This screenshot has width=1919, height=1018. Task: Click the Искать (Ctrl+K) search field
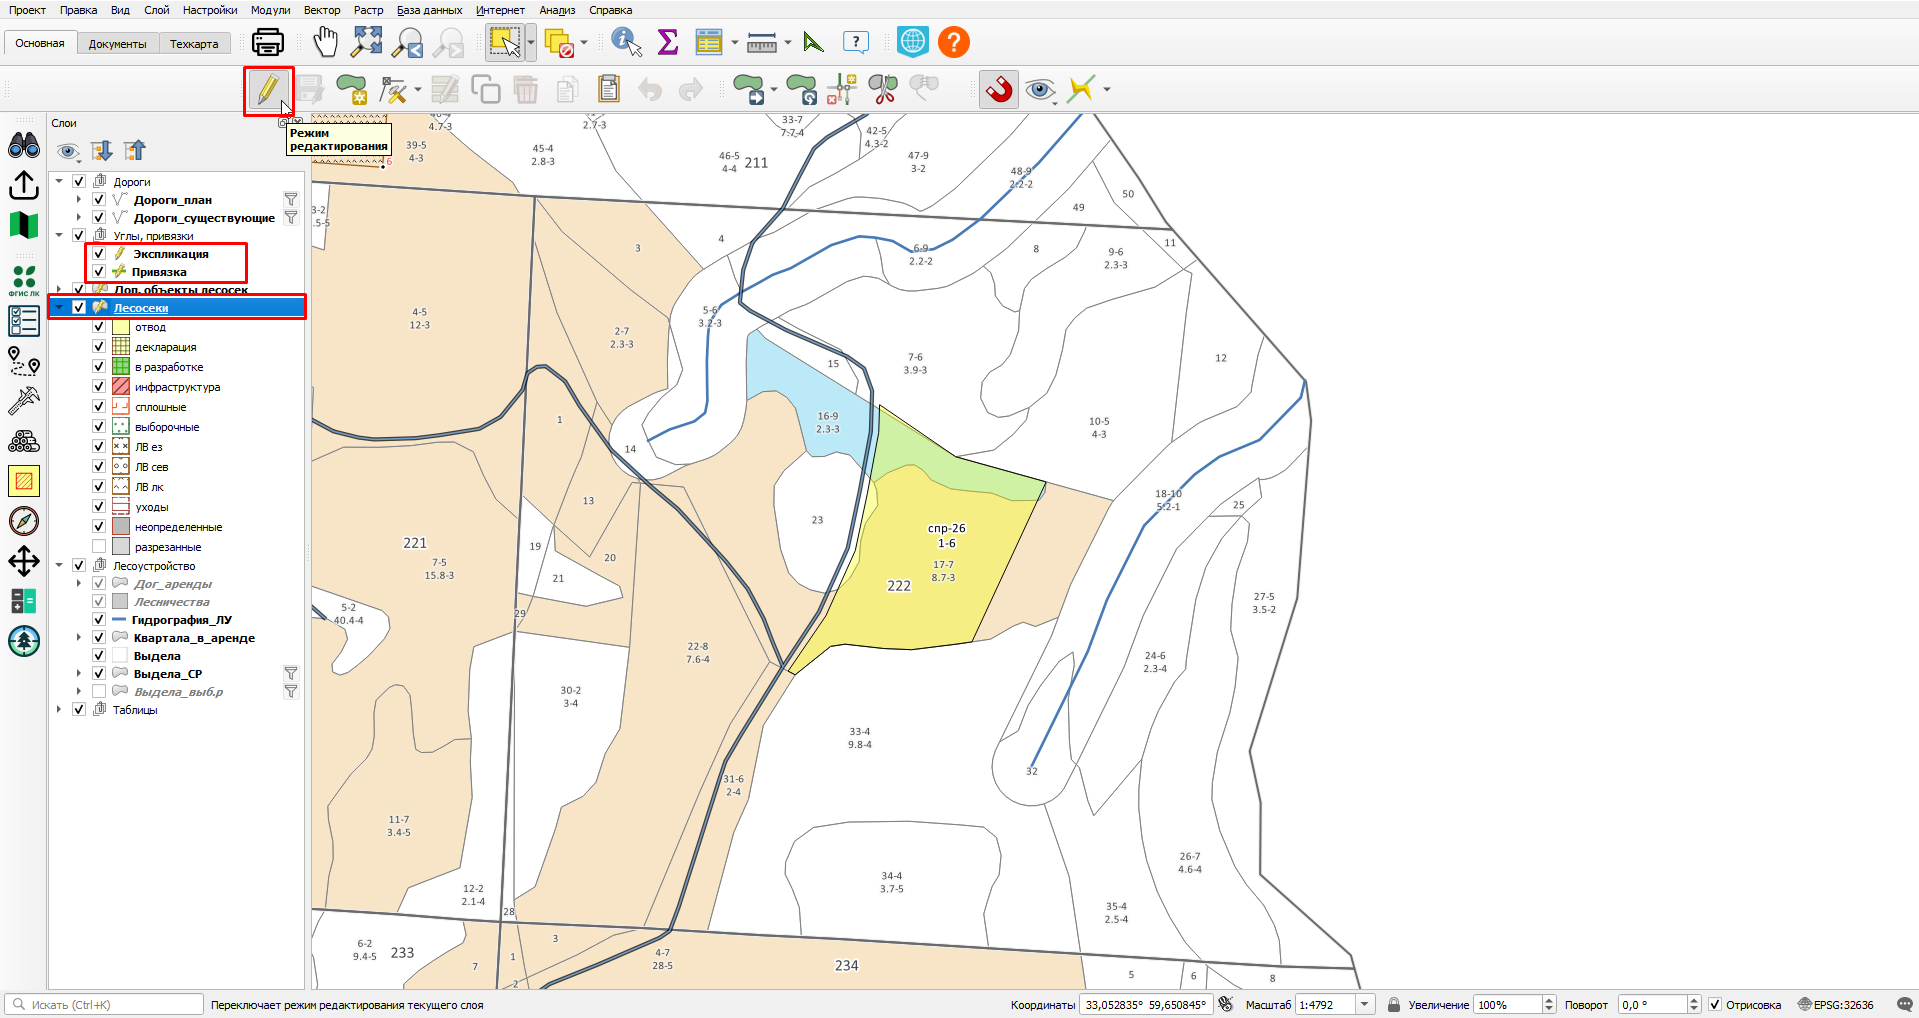104,1004
